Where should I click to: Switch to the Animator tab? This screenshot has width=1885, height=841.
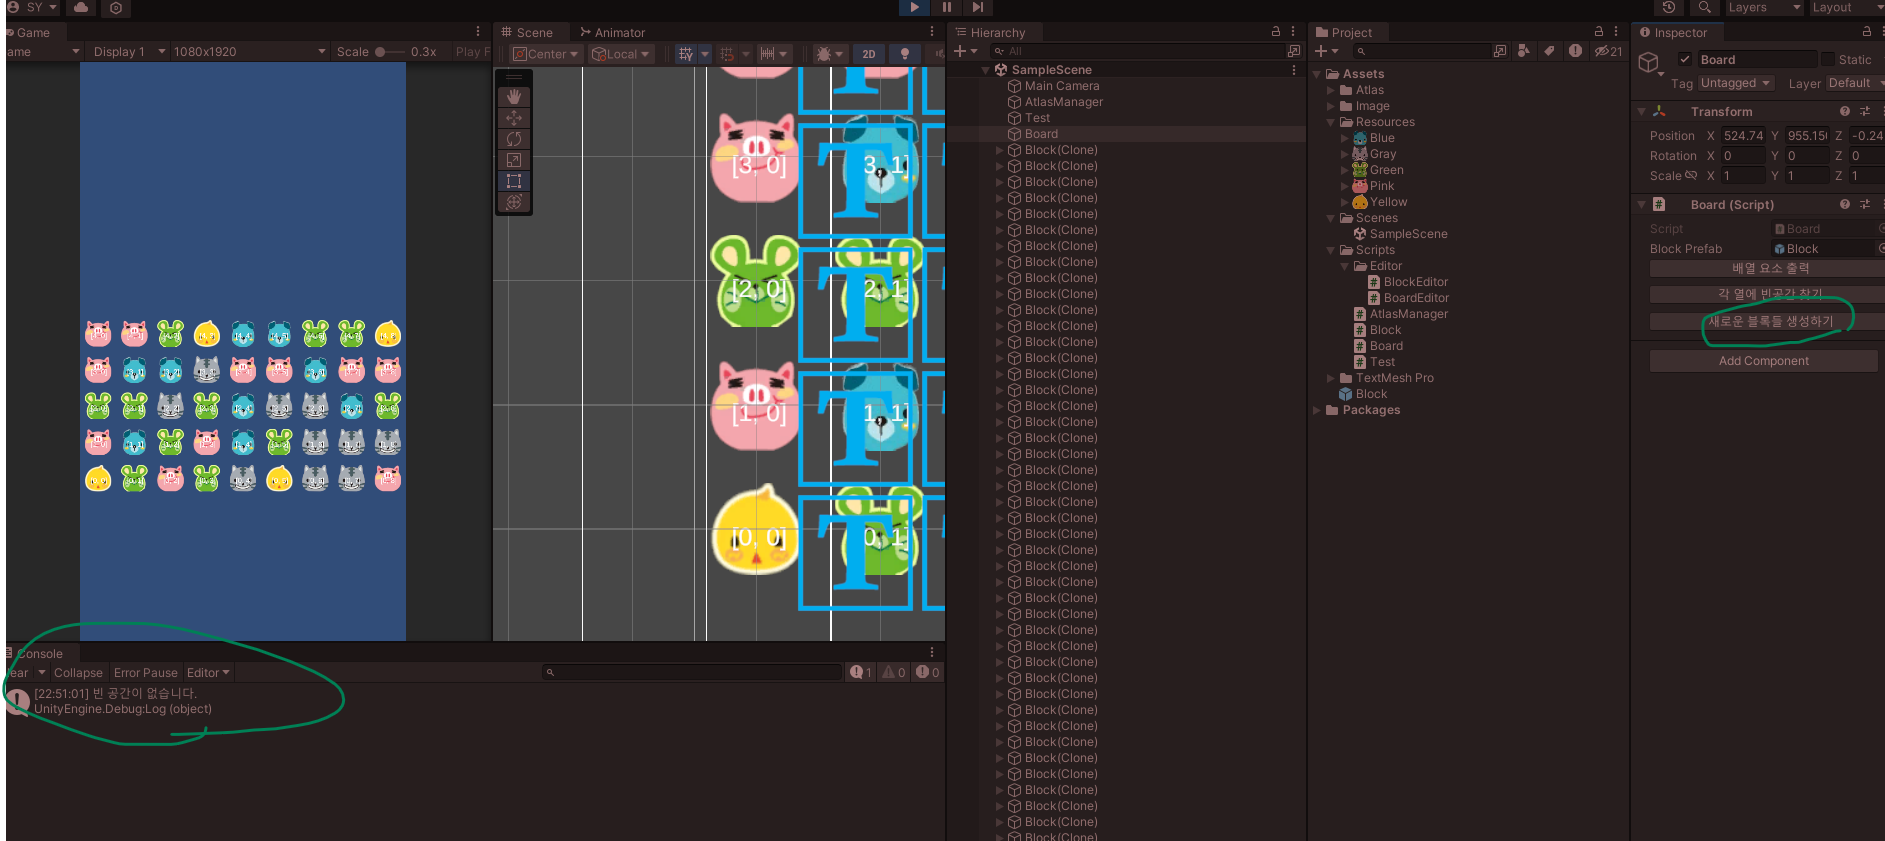coord(613,32)
